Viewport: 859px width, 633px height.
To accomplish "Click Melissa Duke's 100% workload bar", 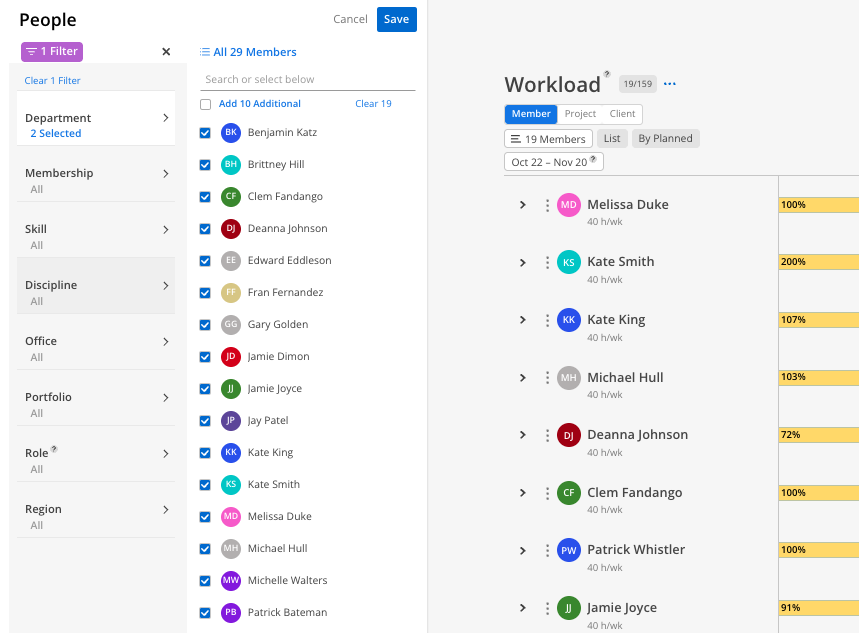I will (x=818, y=205).
